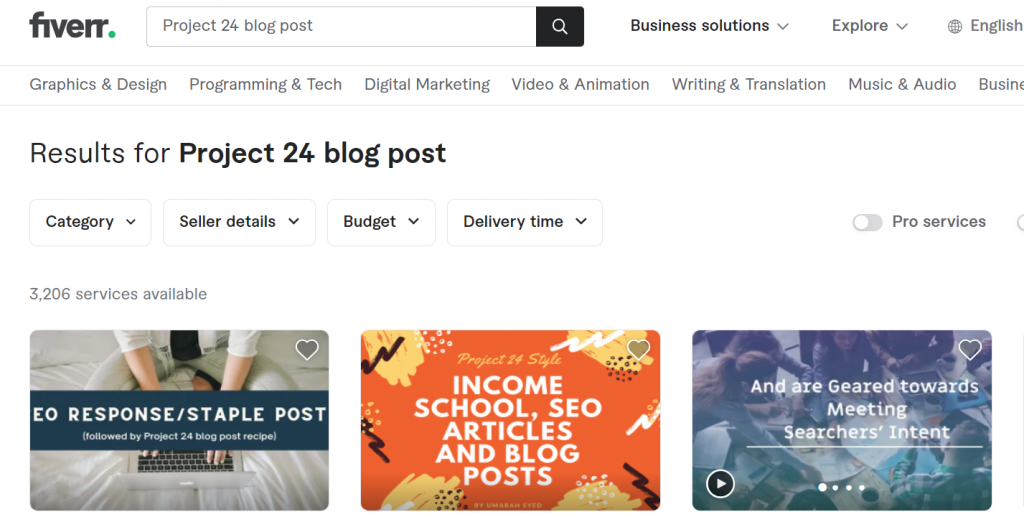Favorite the Income School SEO articles gig
Viewport: 1024px width, 517px height.
click(x=638, y=350)
